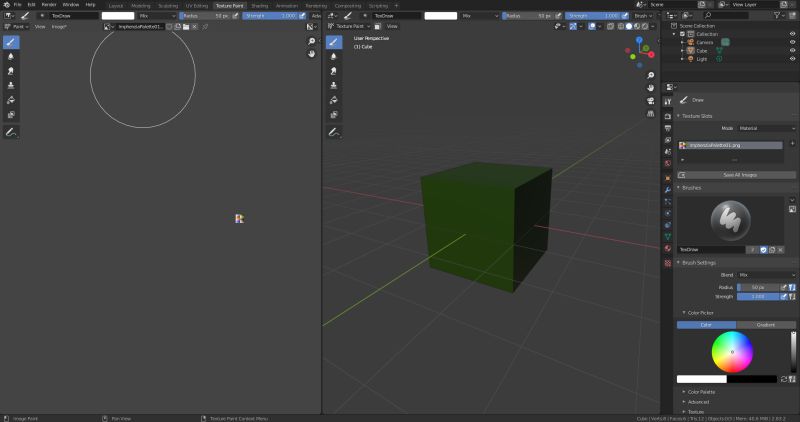Toggle strength pressure sensitivity in Brush Settings
The height and width of the screenshot is (422, 800).
784,296
